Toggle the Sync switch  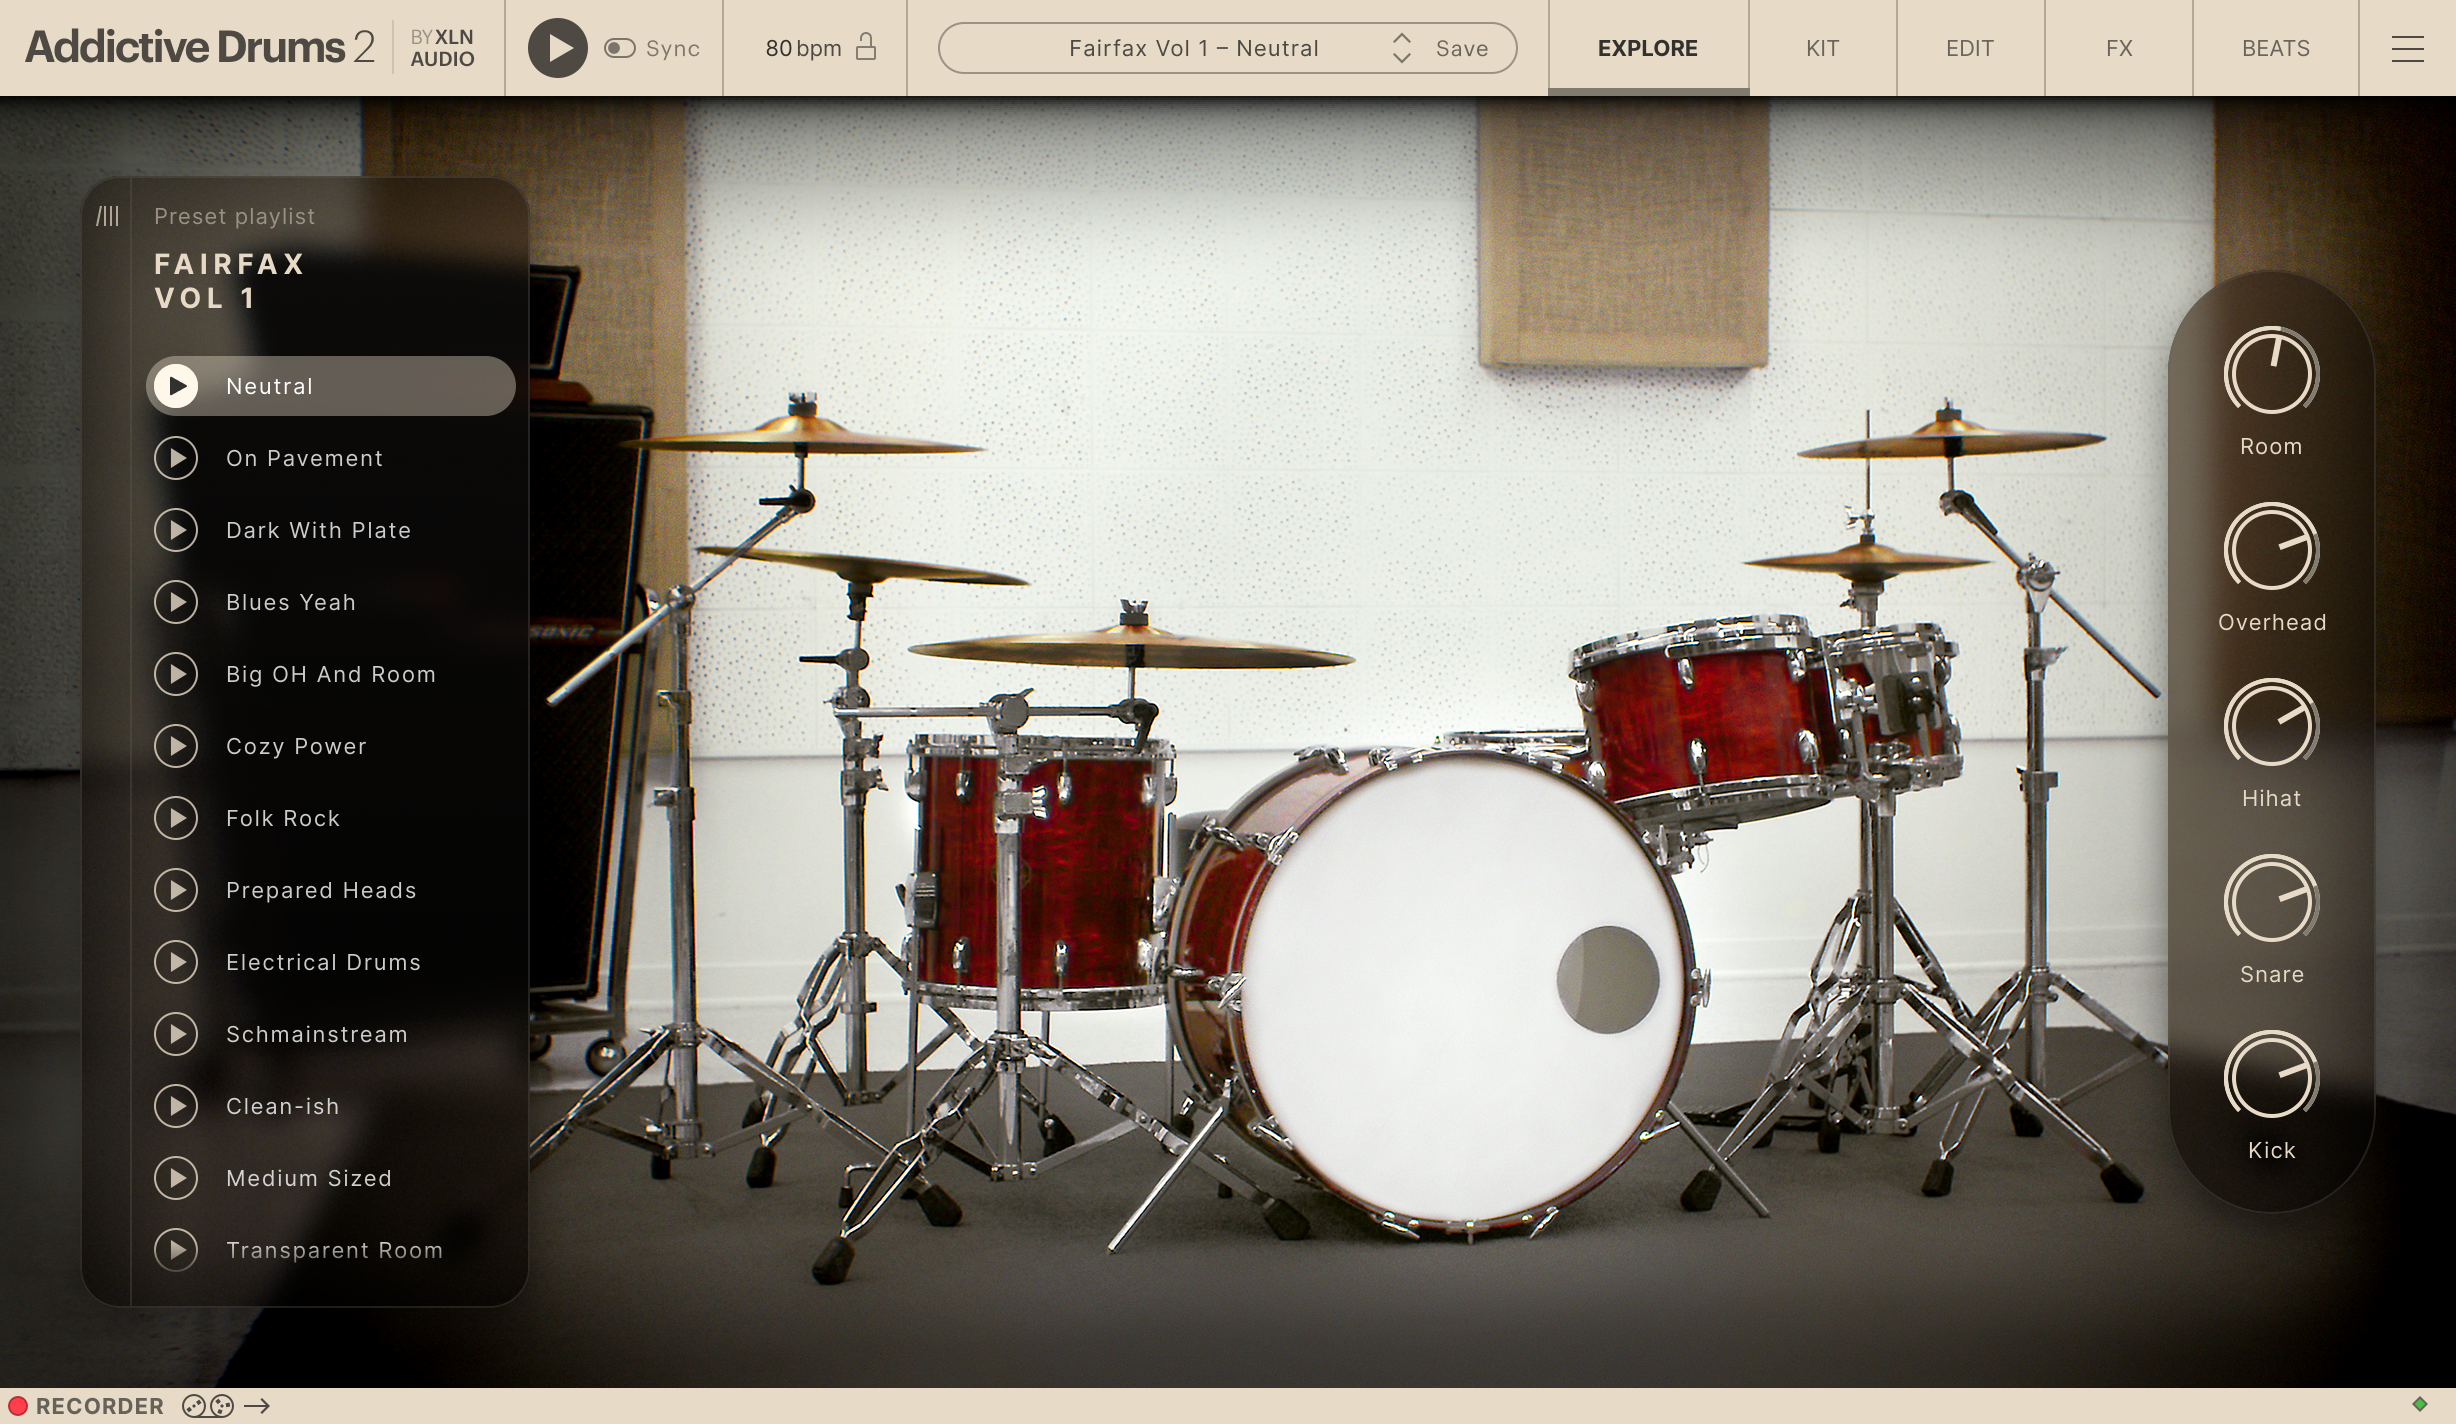(620, 48)
